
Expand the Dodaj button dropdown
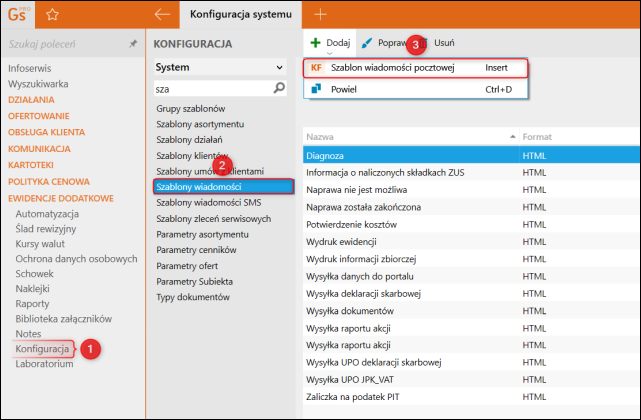(331, 54)
